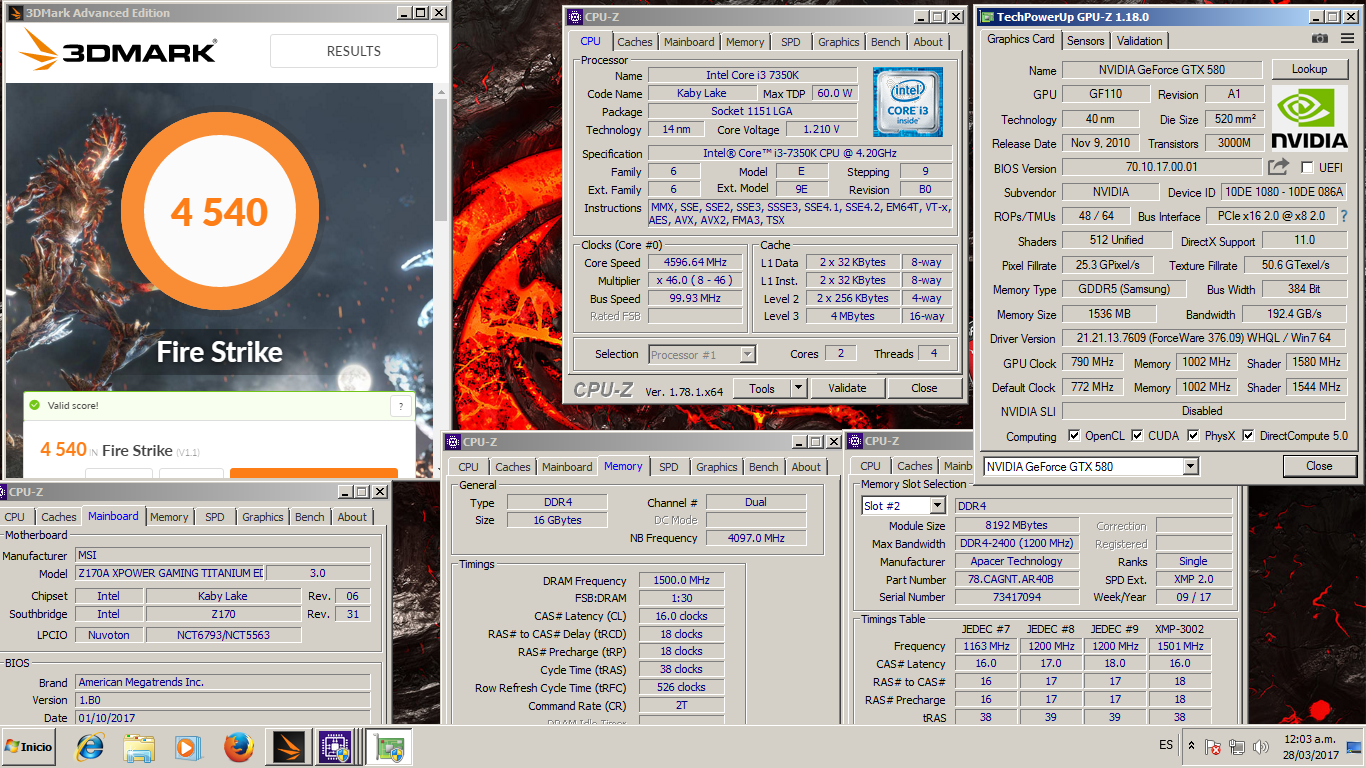
Task: Open the NVIDIA GeForce GTX 580 GPU selector
Action: click(1090, 466)
